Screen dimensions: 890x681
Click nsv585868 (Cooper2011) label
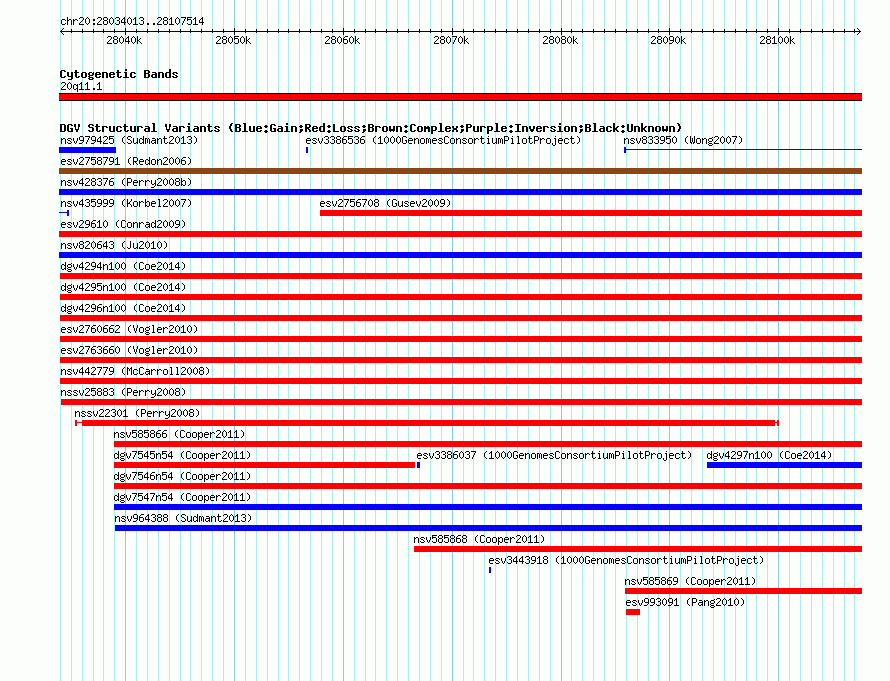[479, 539]
